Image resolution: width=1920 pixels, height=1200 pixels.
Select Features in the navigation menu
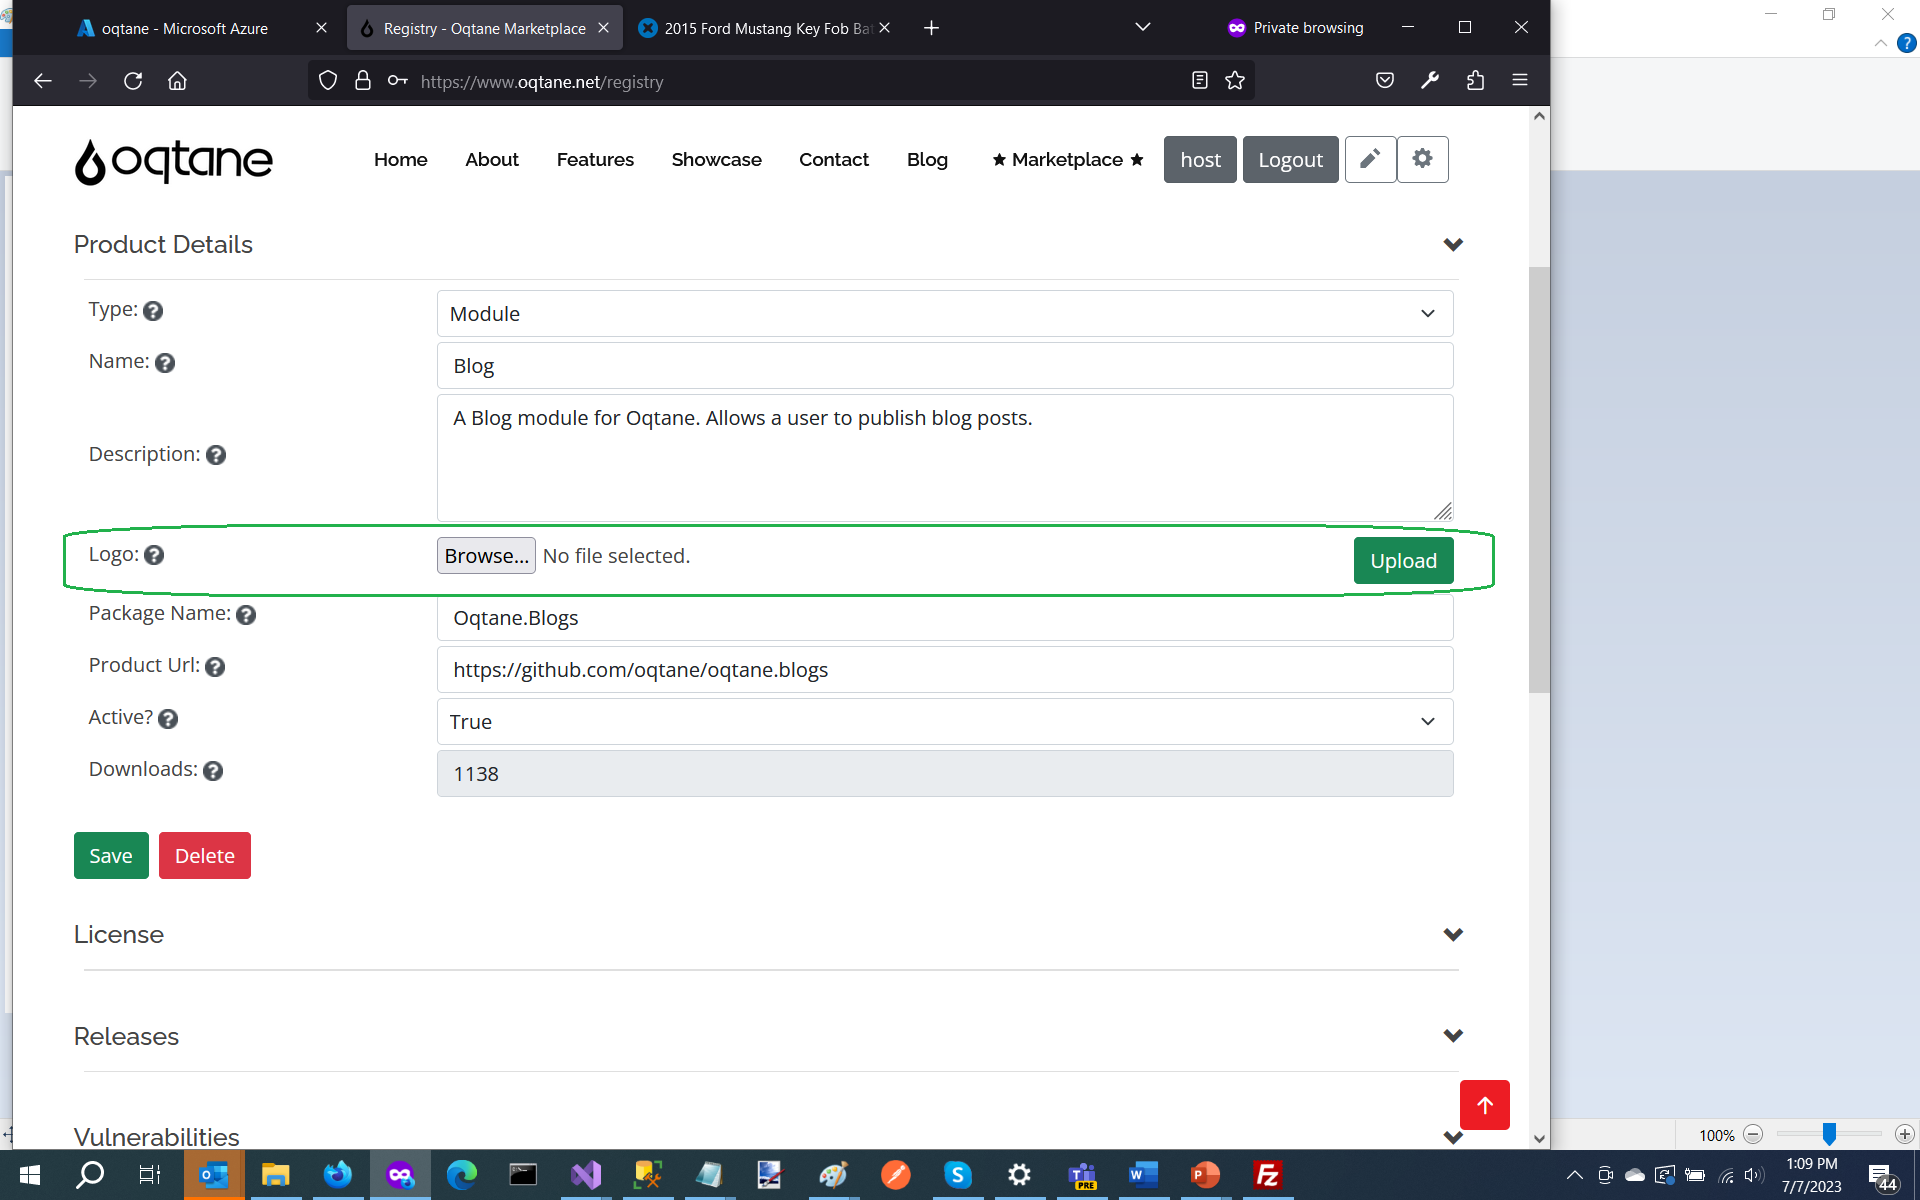pos(595,159)
